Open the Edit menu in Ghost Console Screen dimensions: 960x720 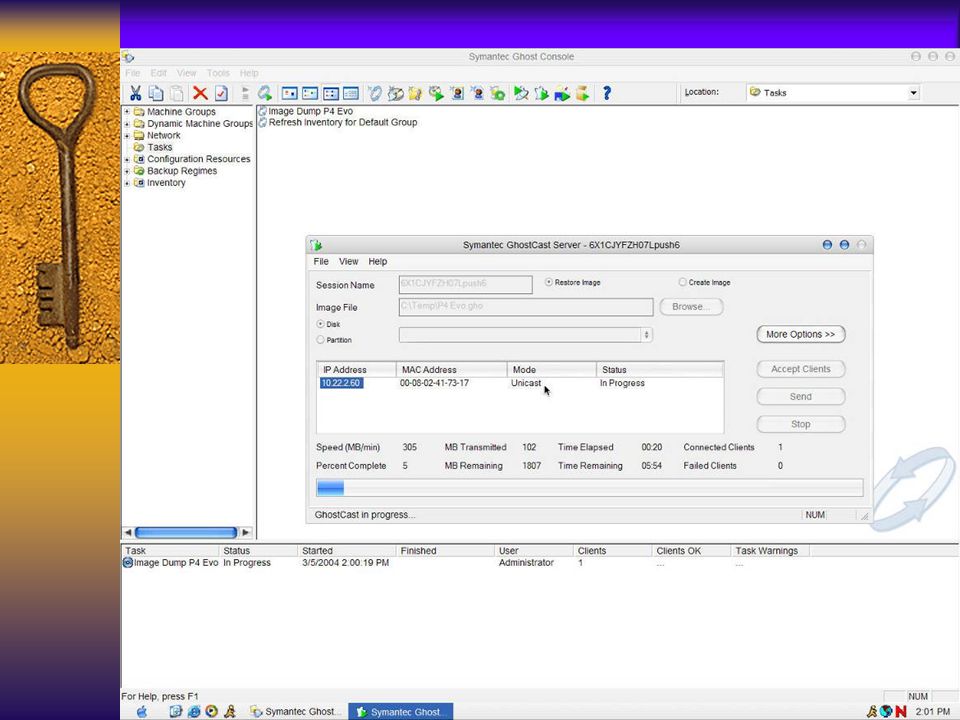(159, 73)
